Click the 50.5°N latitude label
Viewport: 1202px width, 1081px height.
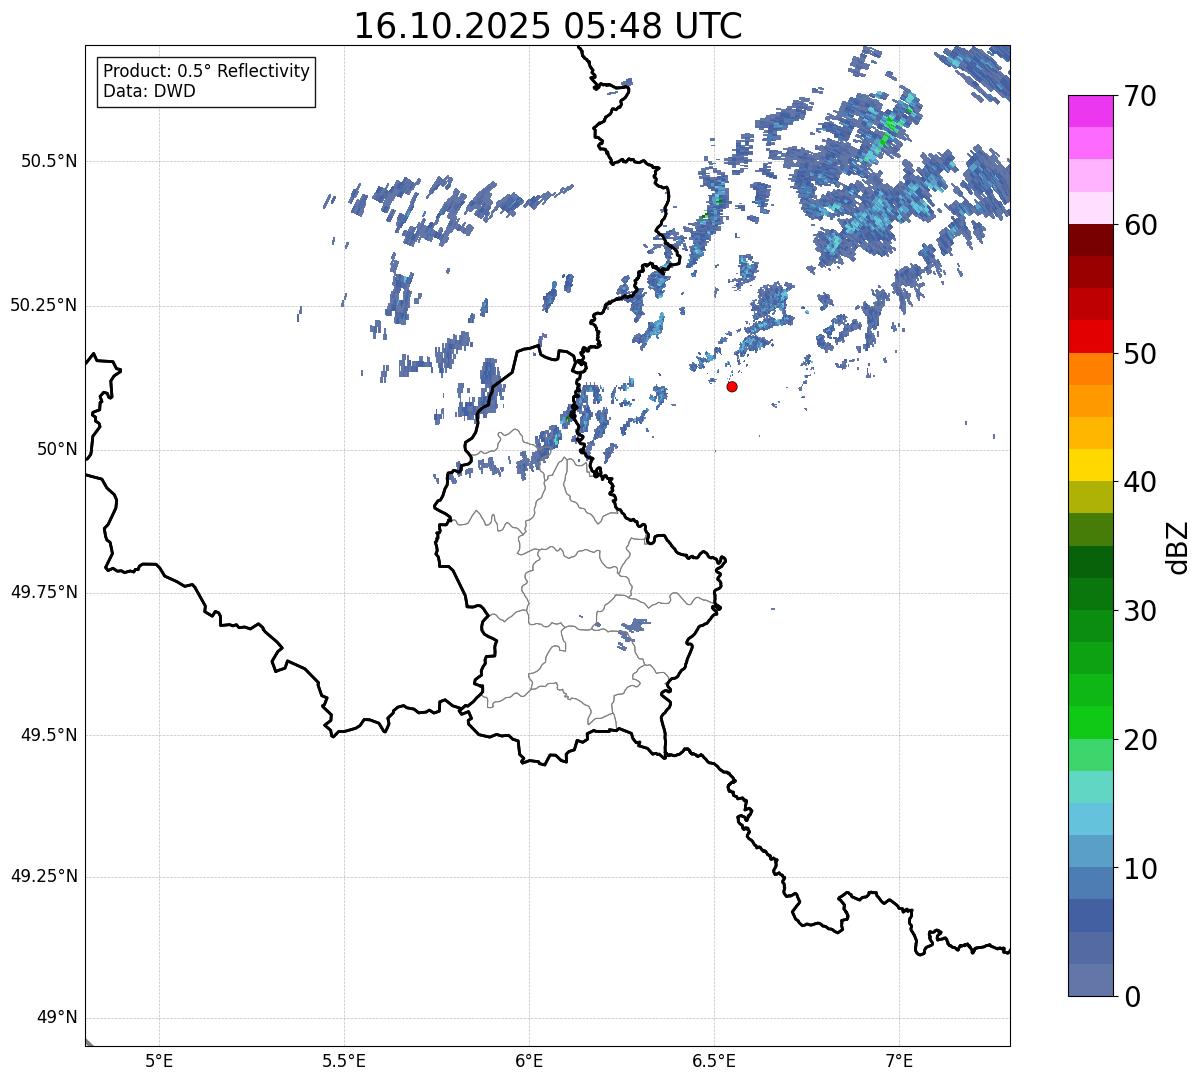pos(49,161)
